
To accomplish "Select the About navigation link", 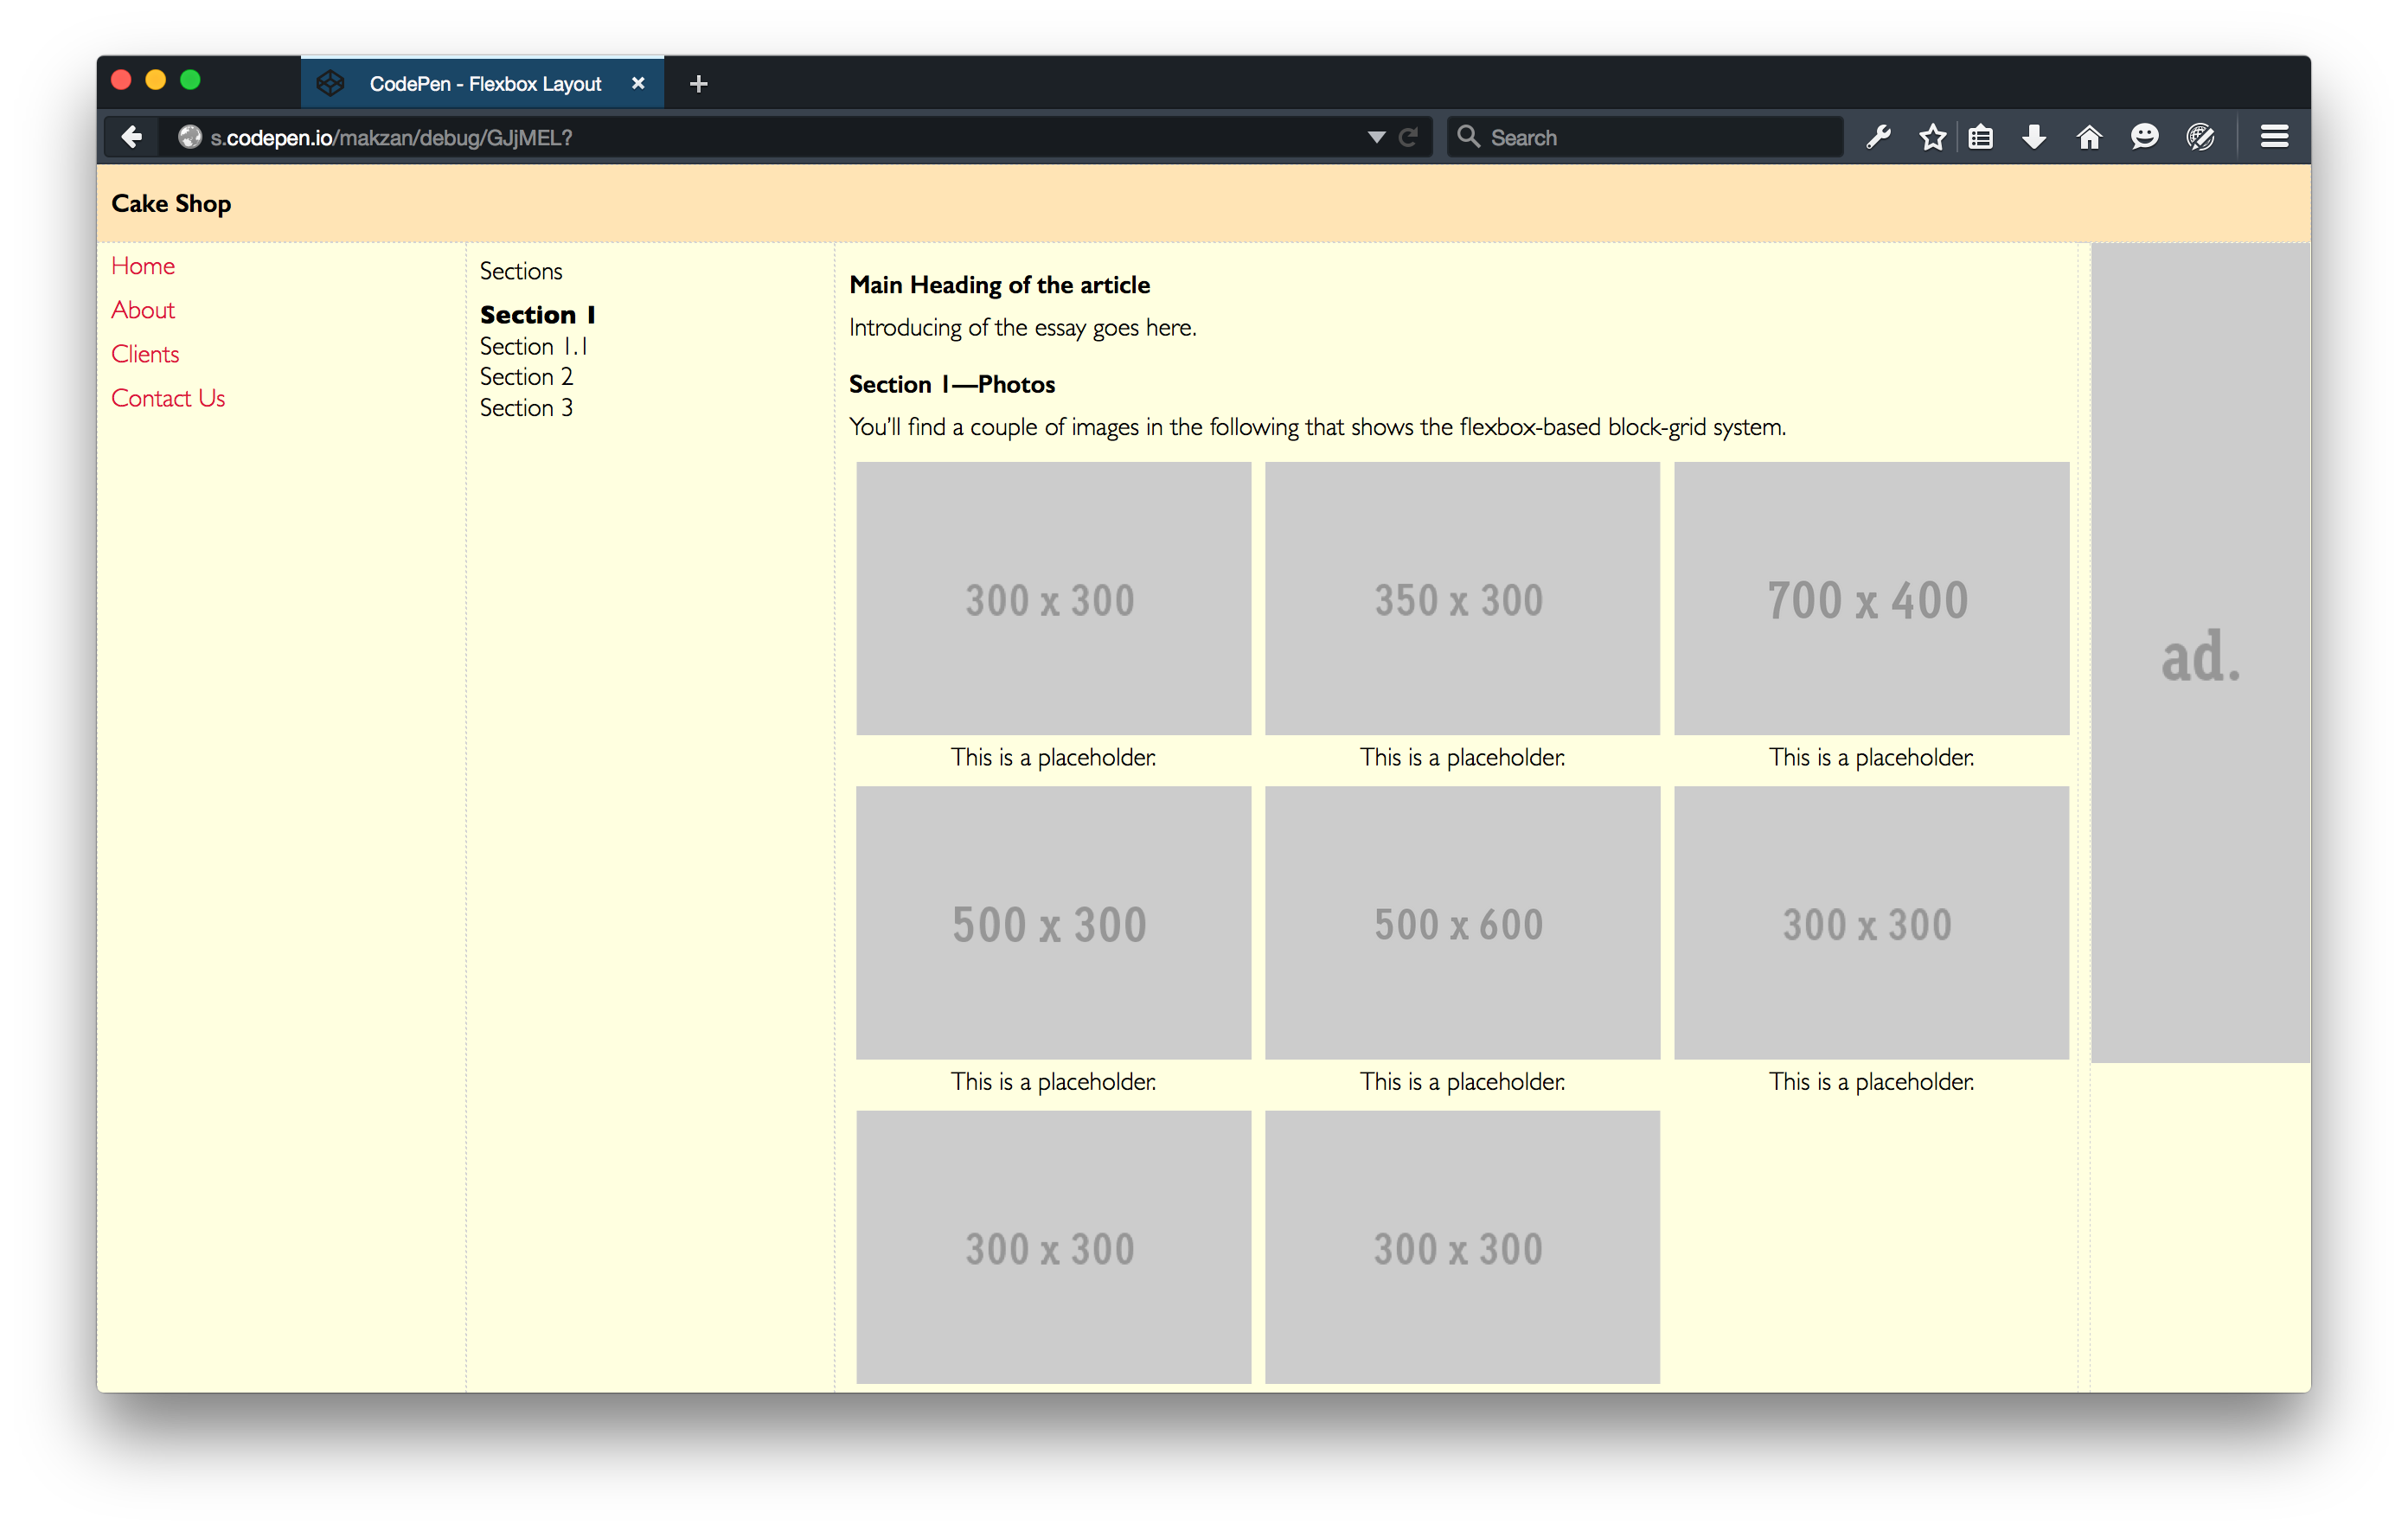I will pos(142,309).
